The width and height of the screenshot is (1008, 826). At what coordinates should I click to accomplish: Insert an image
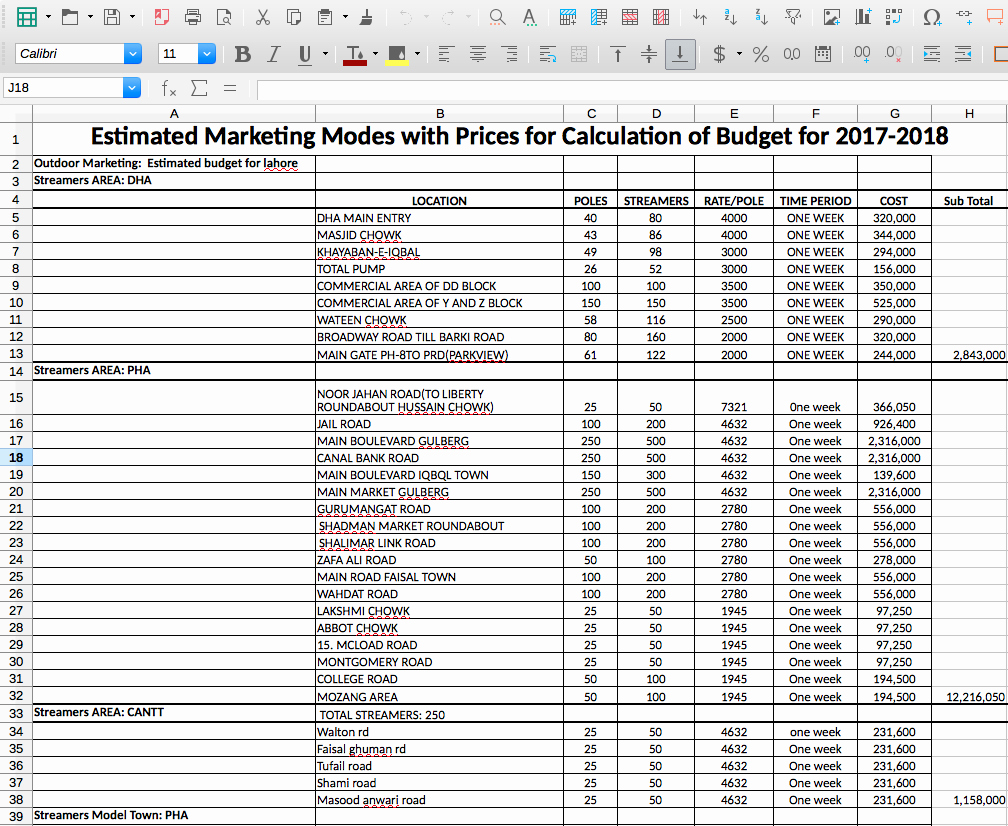pos(832,17)
